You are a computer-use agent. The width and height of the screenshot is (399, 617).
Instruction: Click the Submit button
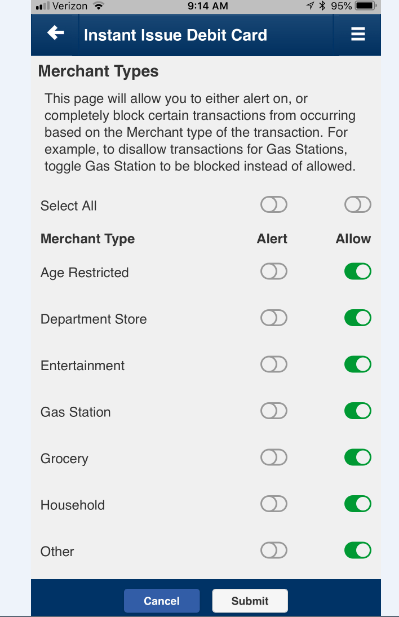[x=250, y=601]
